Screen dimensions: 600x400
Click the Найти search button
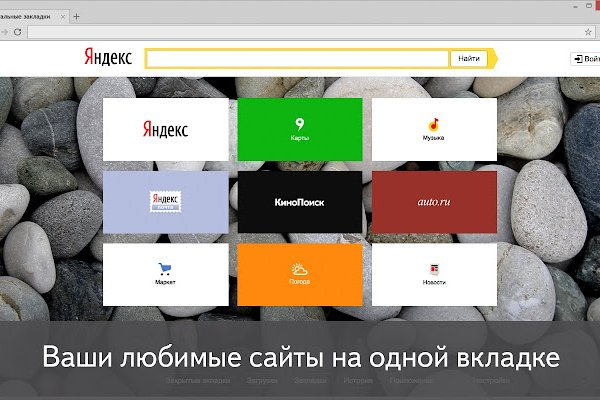coord(469,59)
